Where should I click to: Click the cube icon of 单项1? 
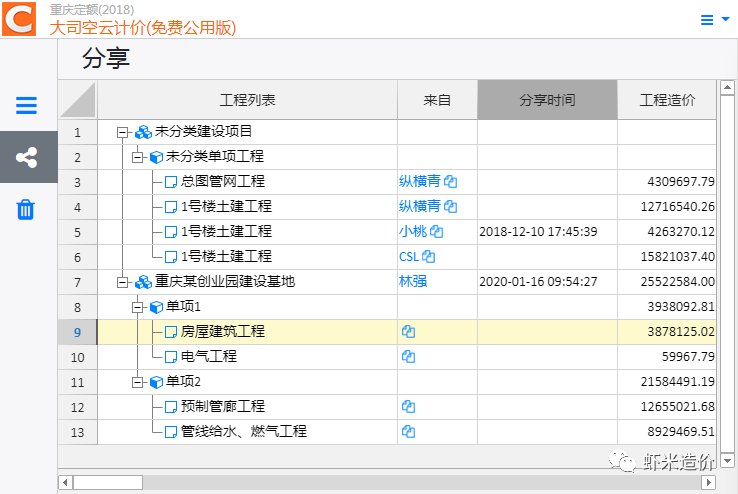coord(156,307)
